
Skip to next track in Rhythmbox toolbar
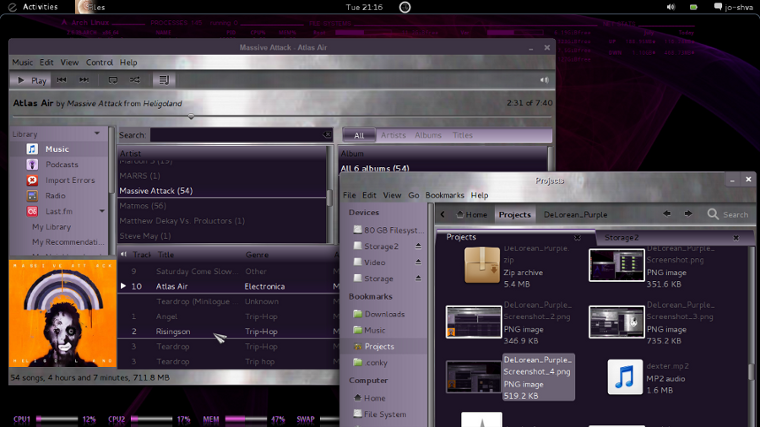tap(84, 80)
